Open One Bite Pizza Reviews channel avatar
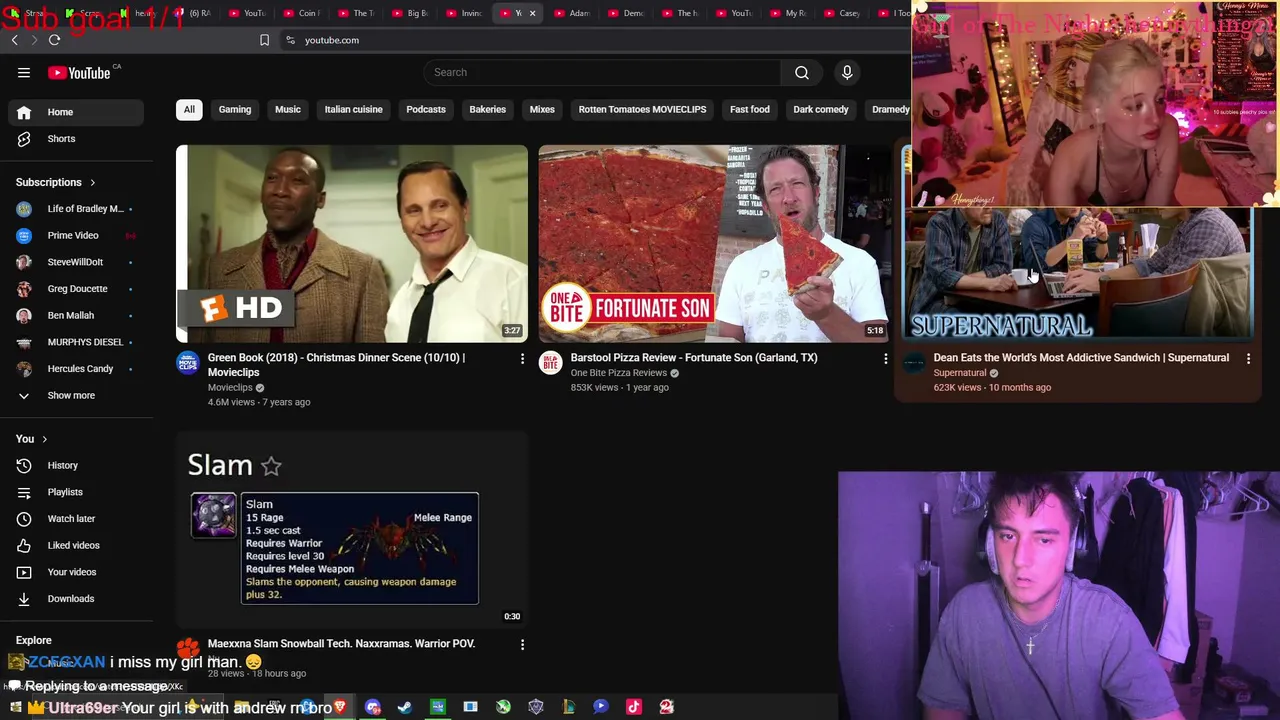The height and width of the screenshot is (720, 1280). coord(551,363)
